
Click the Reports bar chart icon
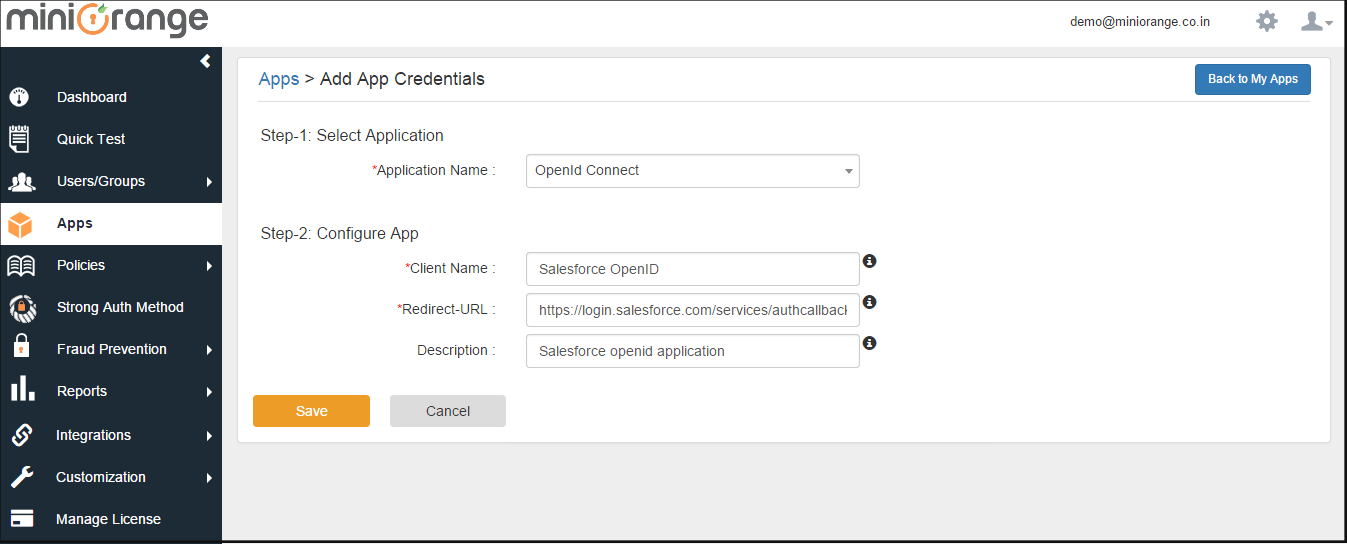(22, 389)
